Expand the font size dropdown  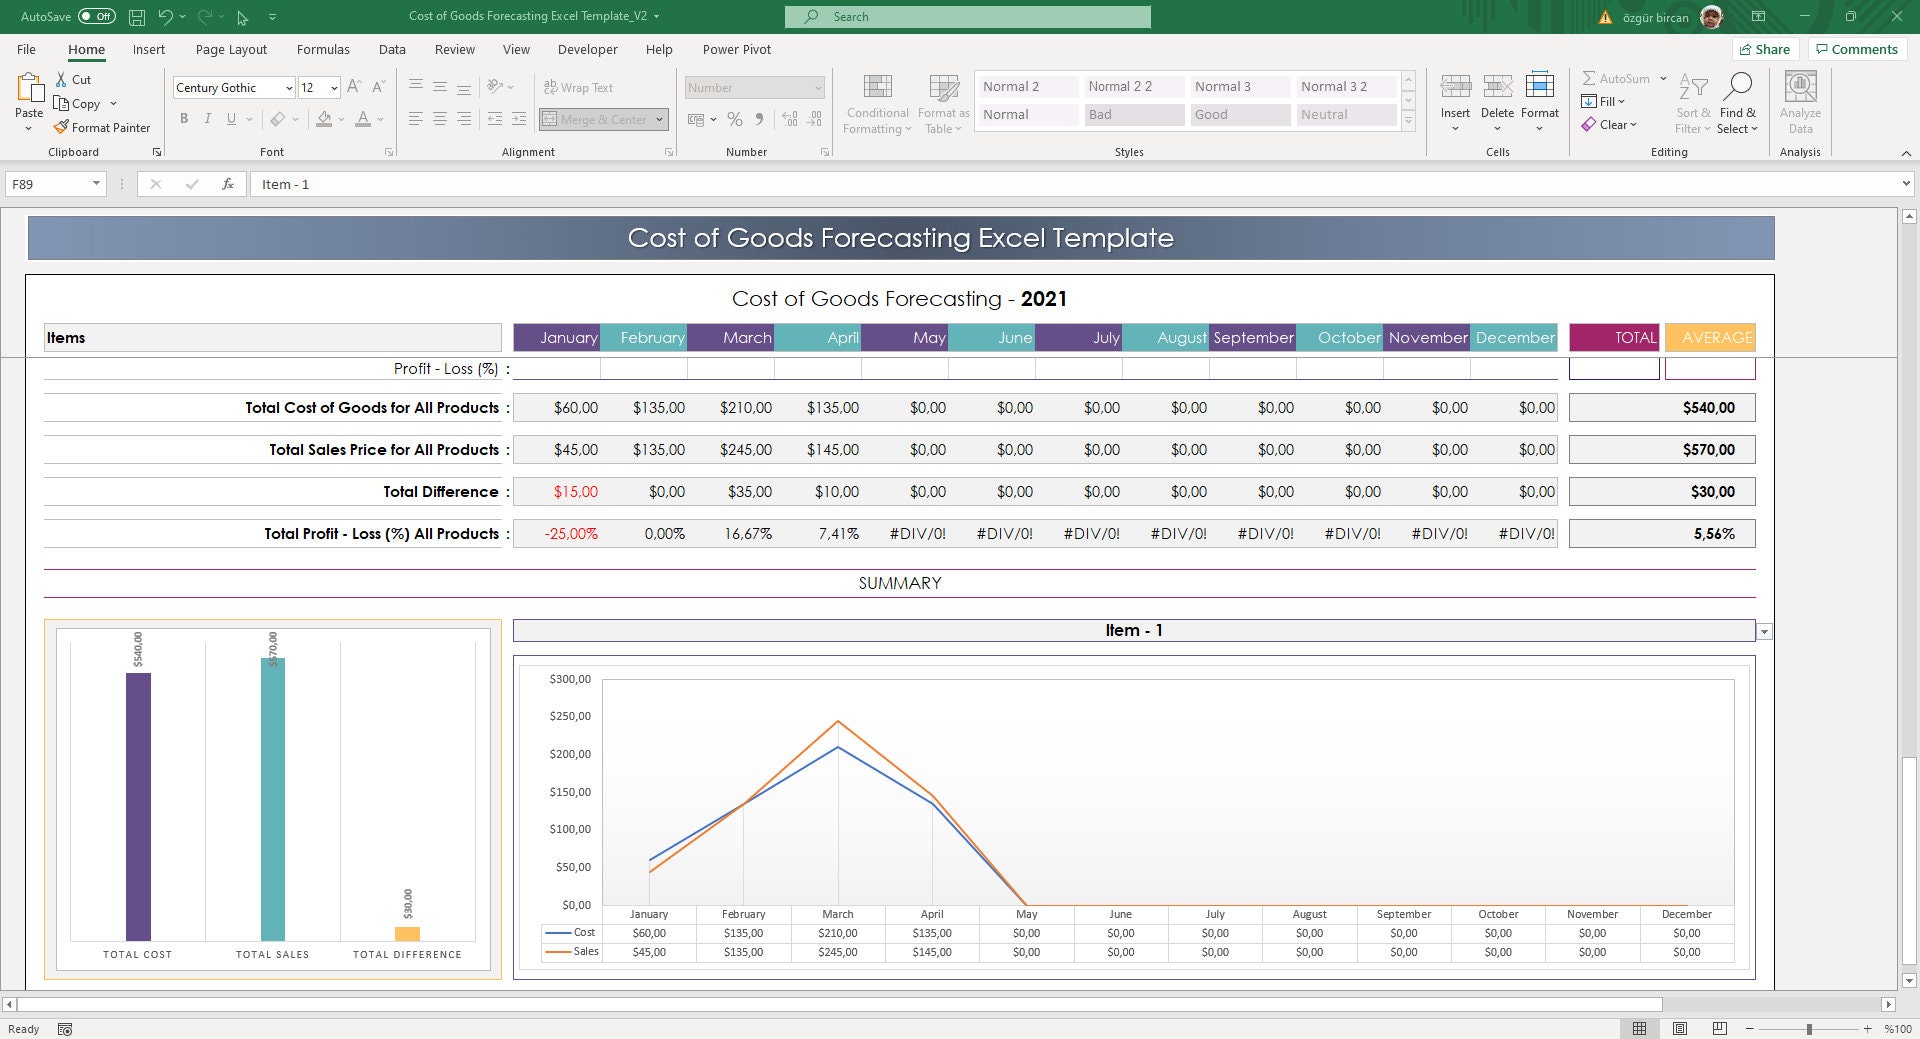(x=333, y=87)
